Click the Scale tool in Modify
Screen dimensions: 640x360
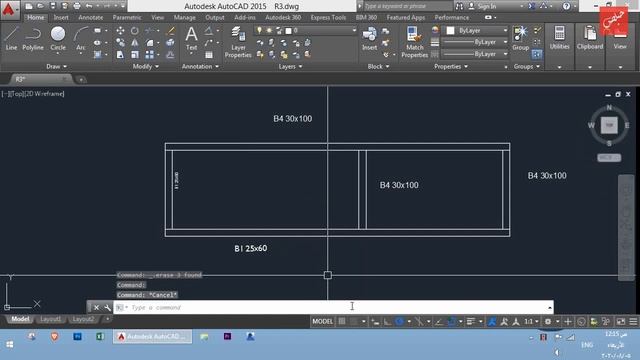(x=135, y=54)
